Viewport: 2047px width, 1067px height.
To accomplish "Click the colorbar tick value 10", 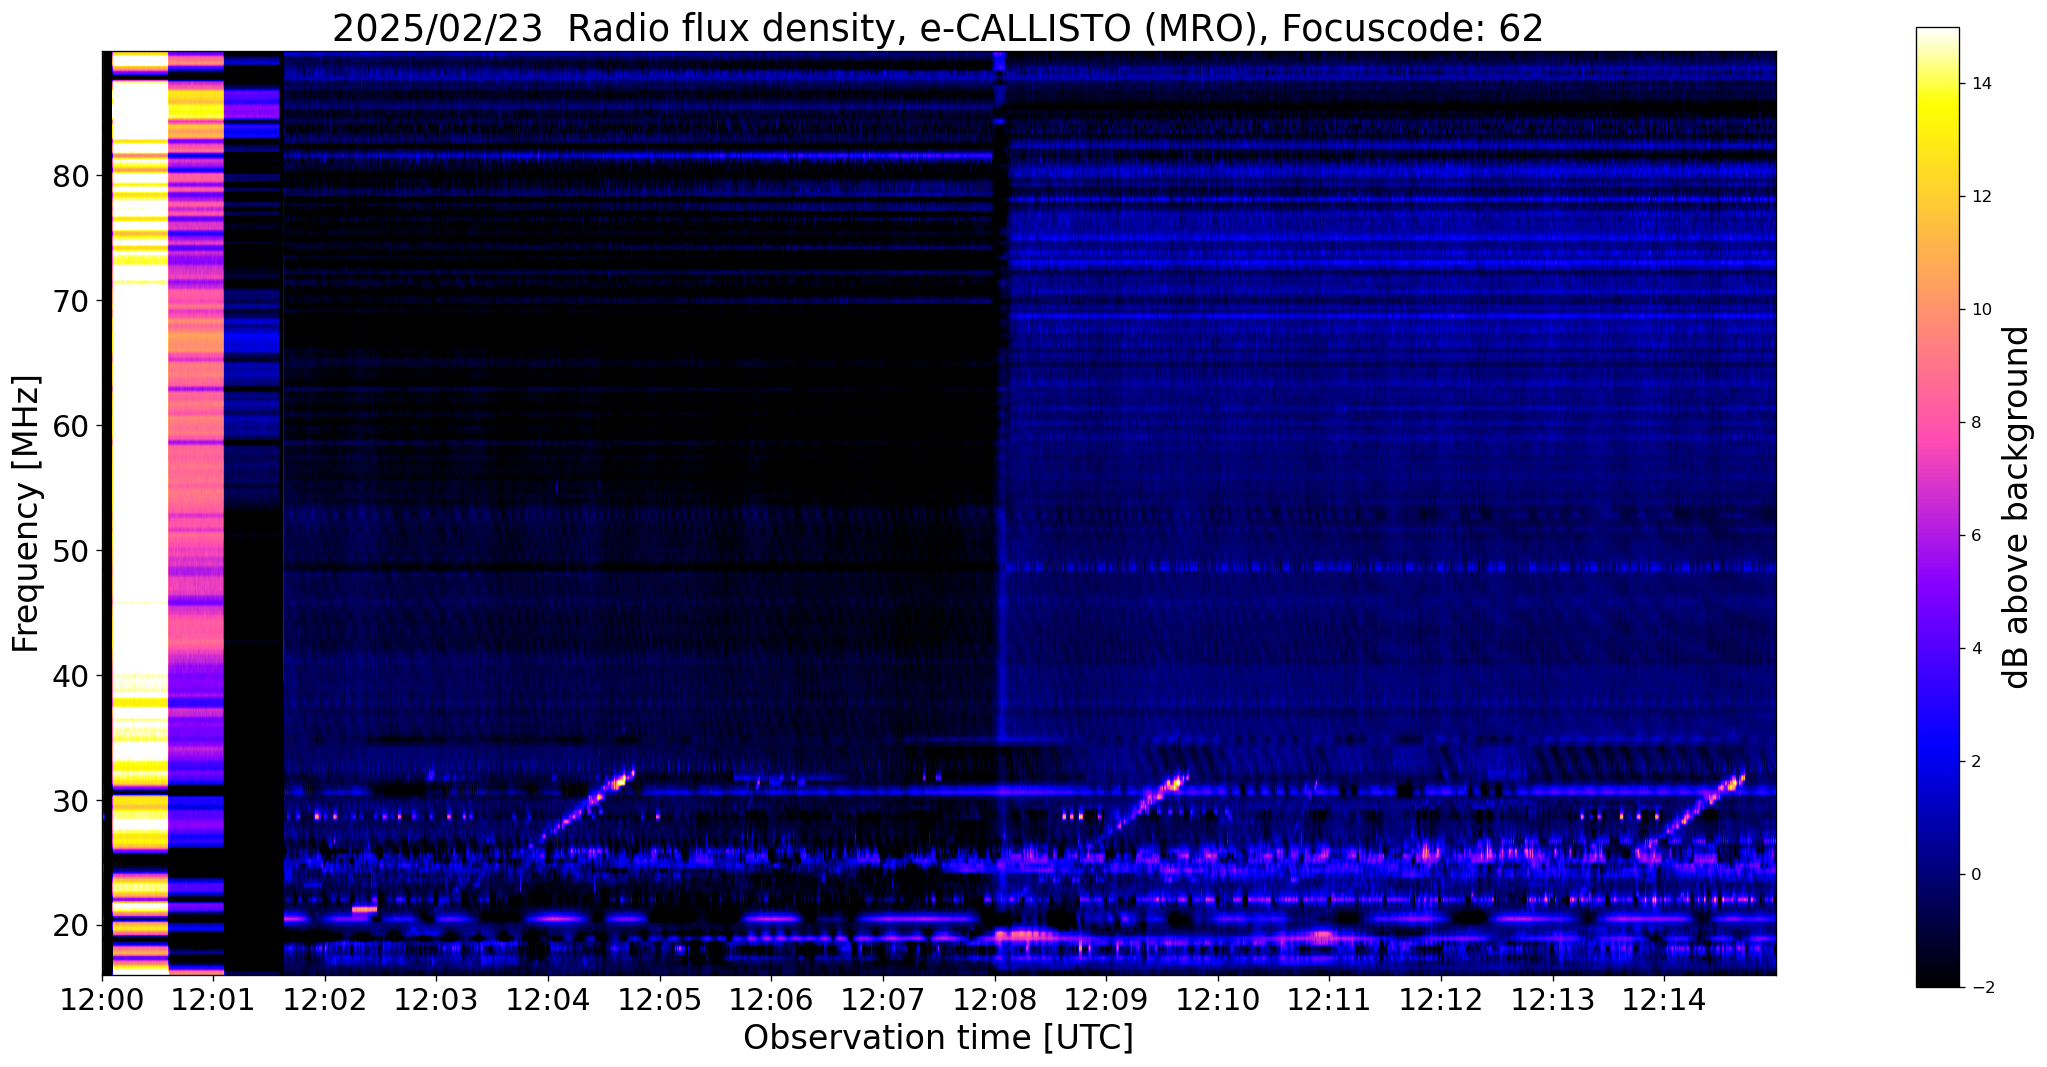I will 1980,310.
